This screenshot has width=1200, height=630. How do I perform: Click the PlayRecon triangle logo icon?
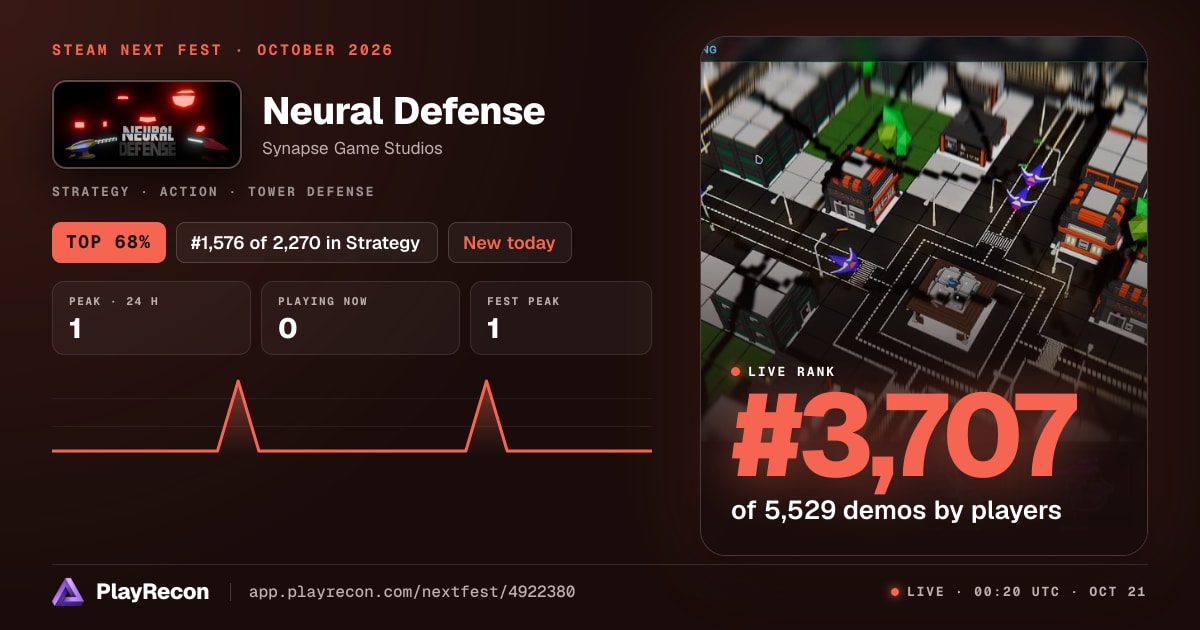point(68,592)
